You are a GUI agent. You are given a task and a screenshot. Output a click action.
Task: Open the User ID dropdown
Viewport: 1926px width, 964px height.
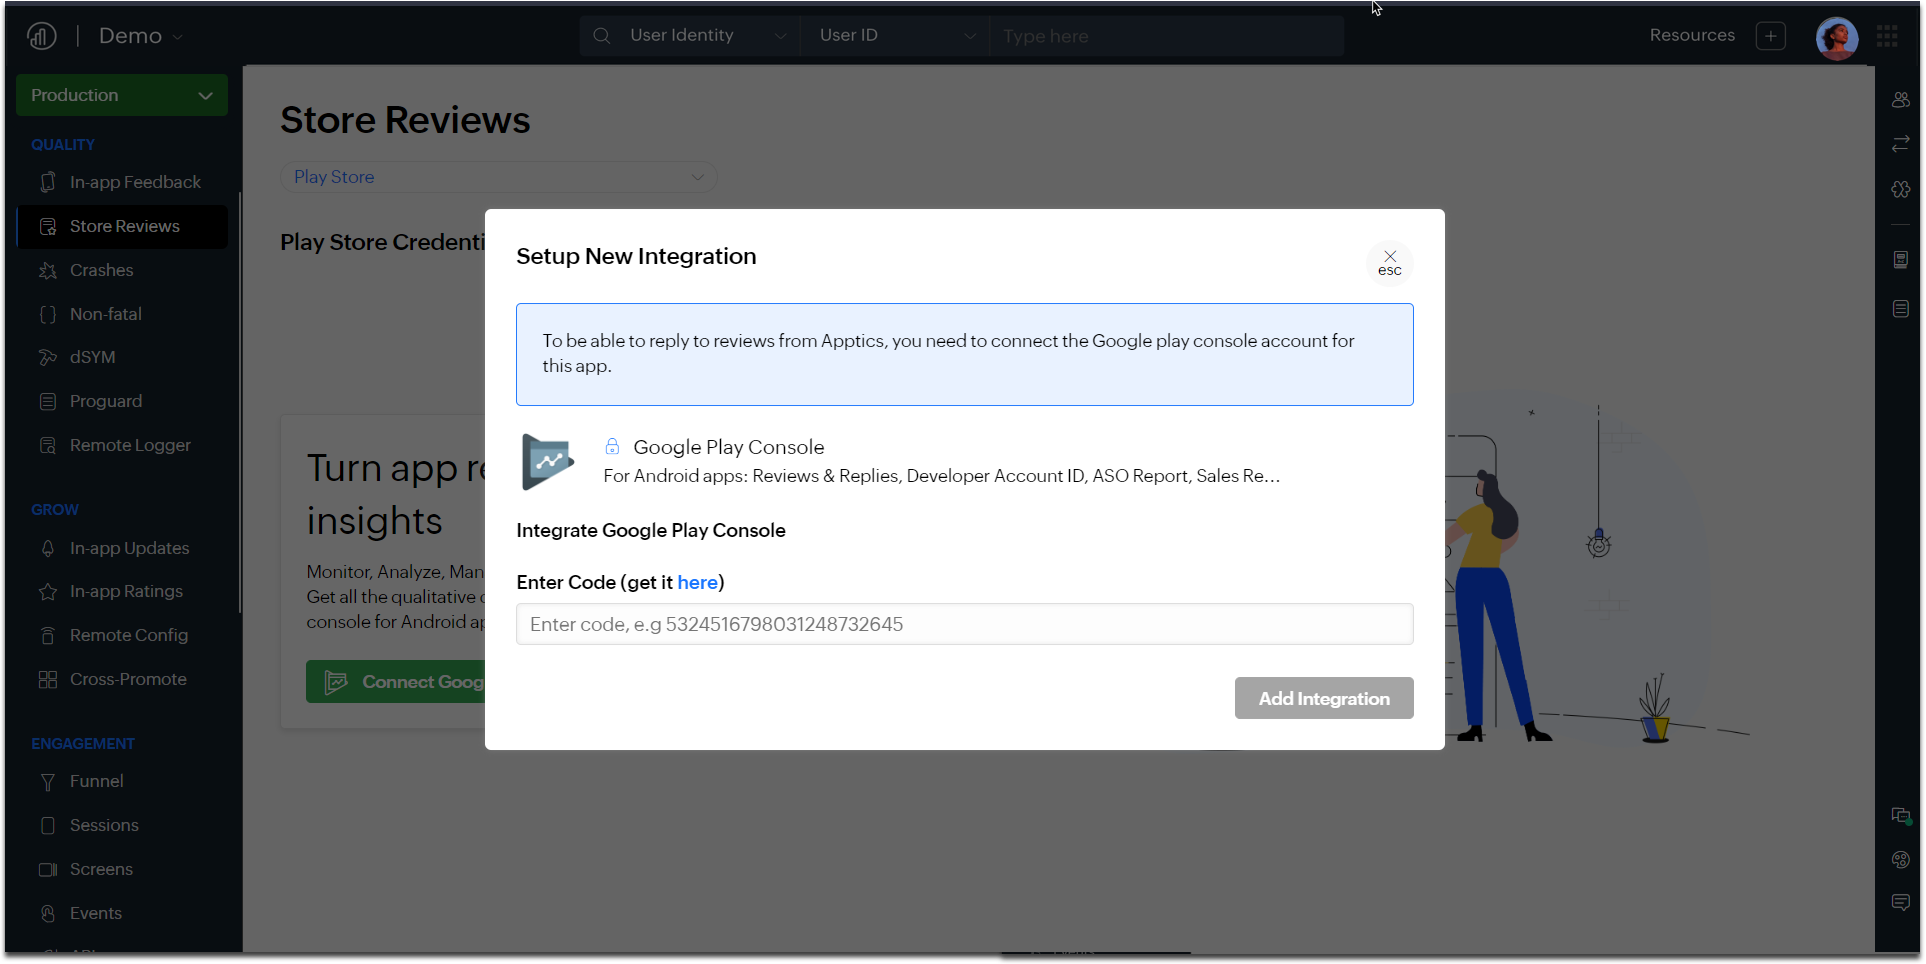coord(896,36)
